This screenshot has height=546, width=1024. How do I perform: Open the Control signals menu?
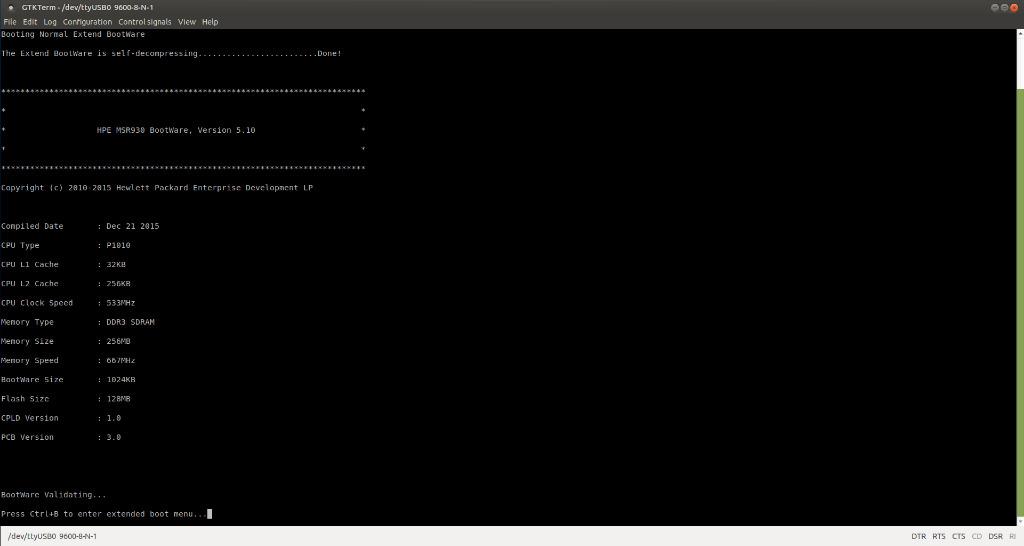tap(144, 21)
